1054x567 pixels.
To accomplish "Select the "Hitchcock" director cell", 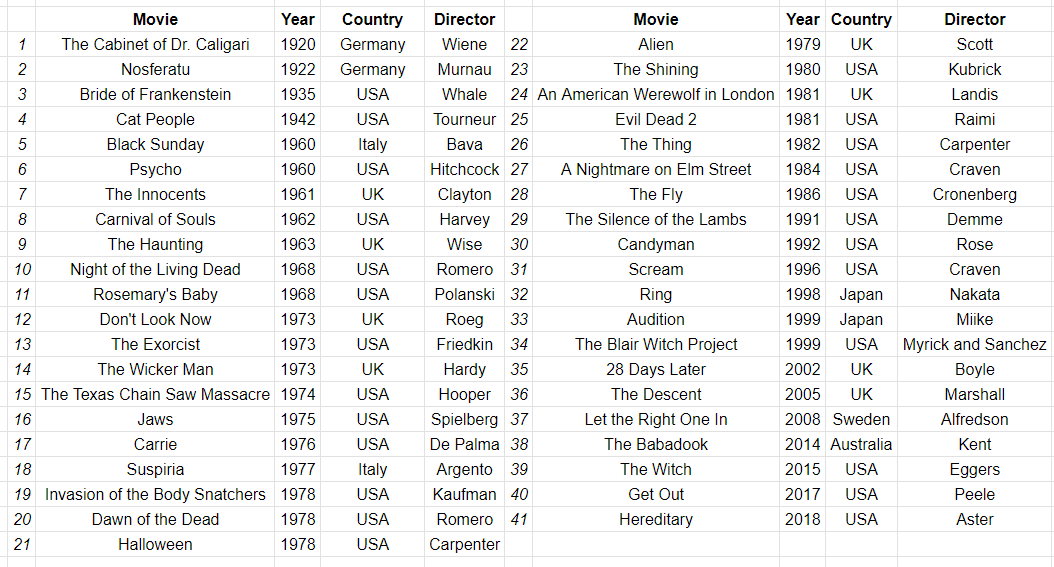I will 464,169.
